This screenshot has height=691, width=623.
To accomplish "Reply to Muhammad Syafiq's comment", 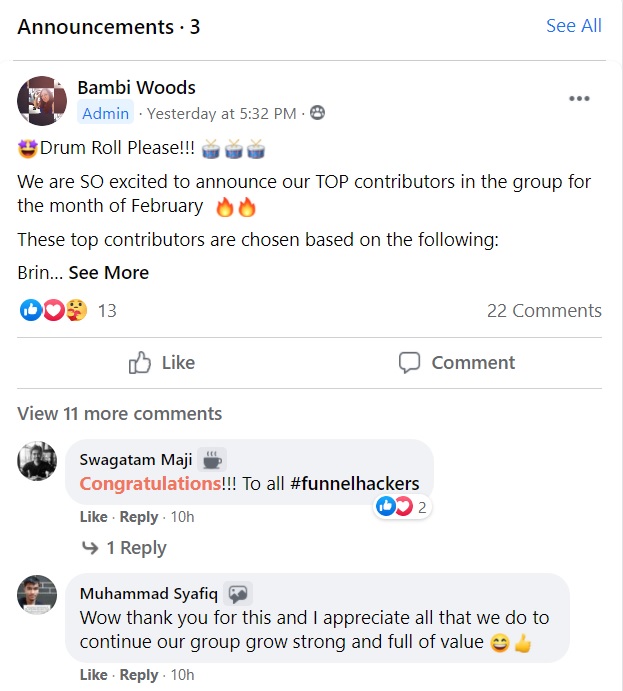I will [x=139, y=675].
